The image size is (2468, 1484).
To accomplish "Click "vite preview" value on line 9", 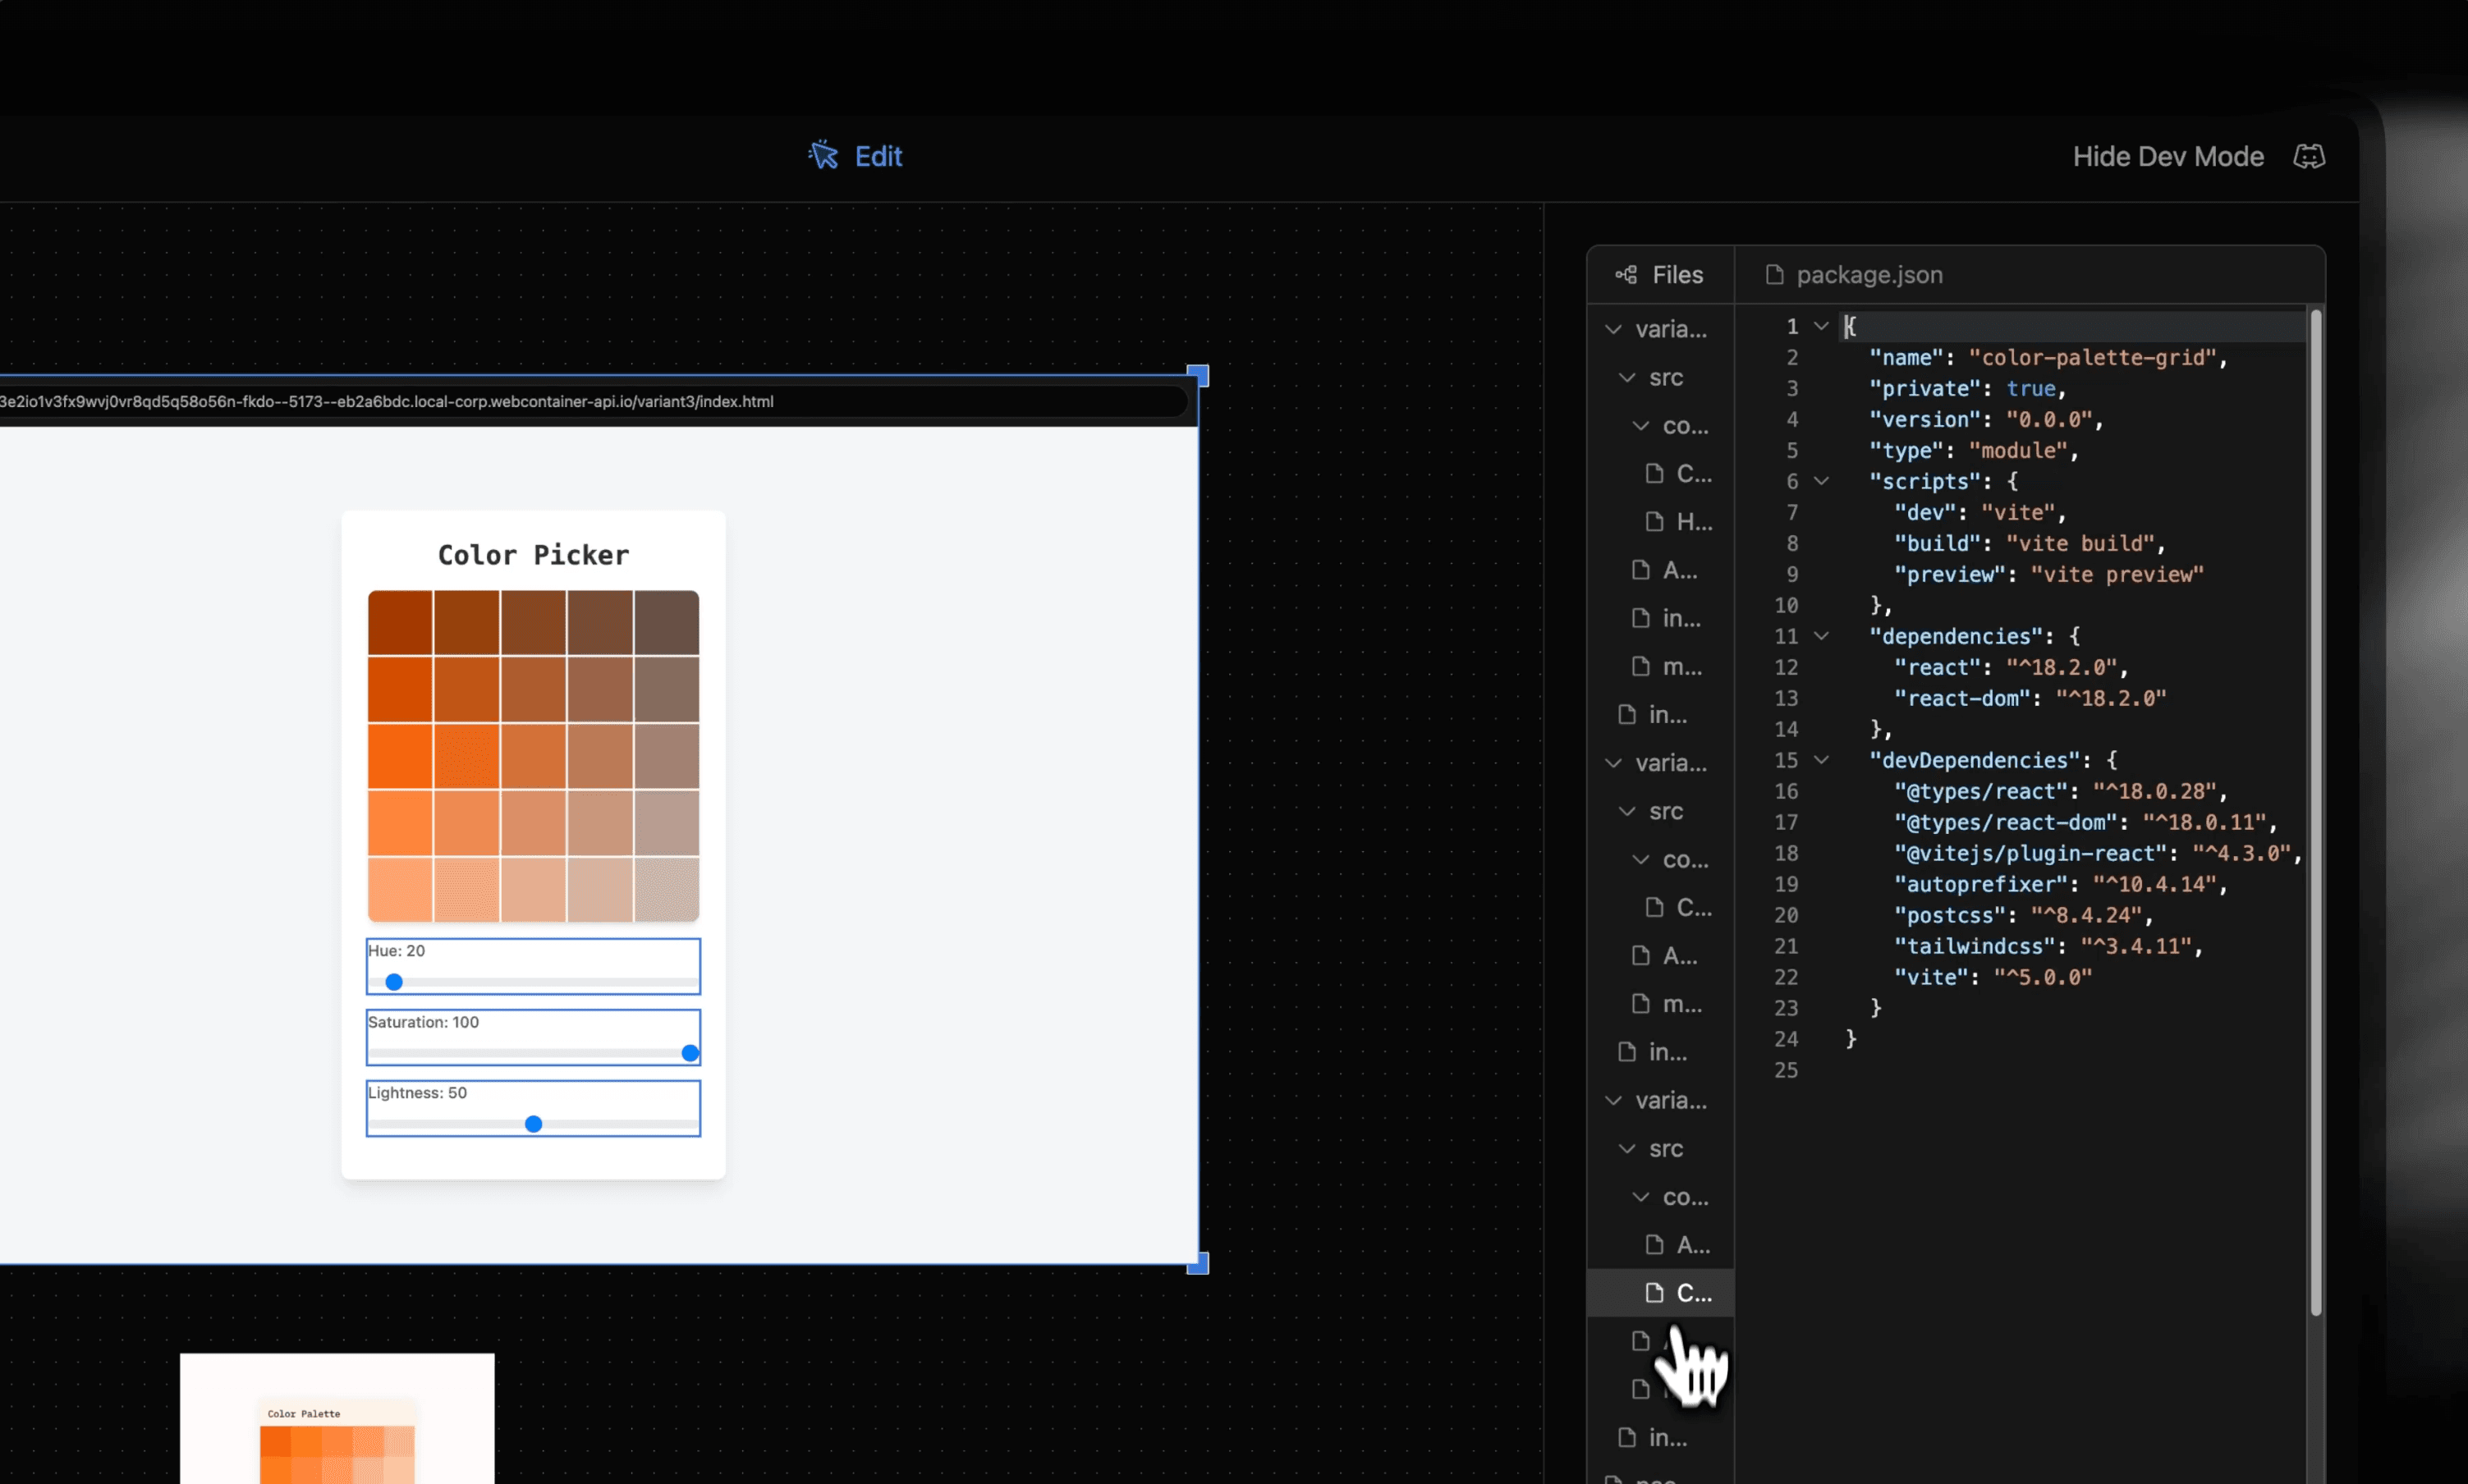I will tap(2117, 574).
